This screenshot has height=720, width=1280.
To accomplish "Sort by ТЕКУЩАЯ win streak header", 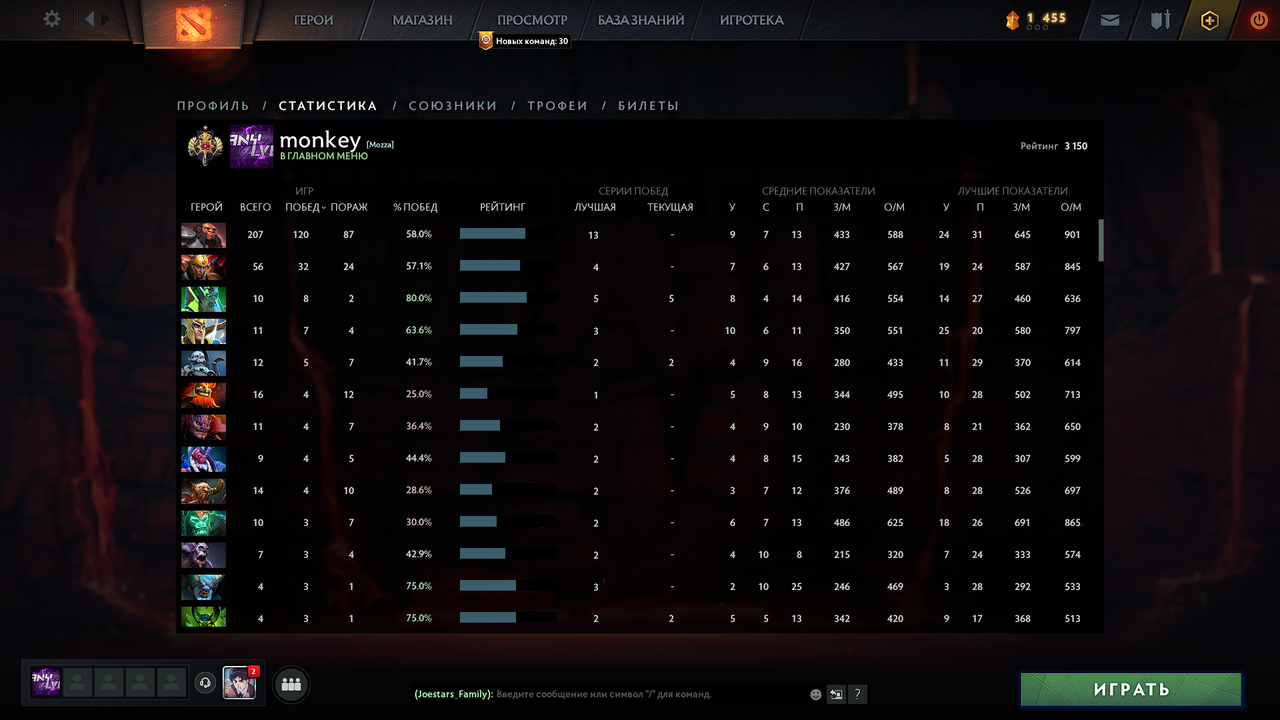I will point(670,207).
